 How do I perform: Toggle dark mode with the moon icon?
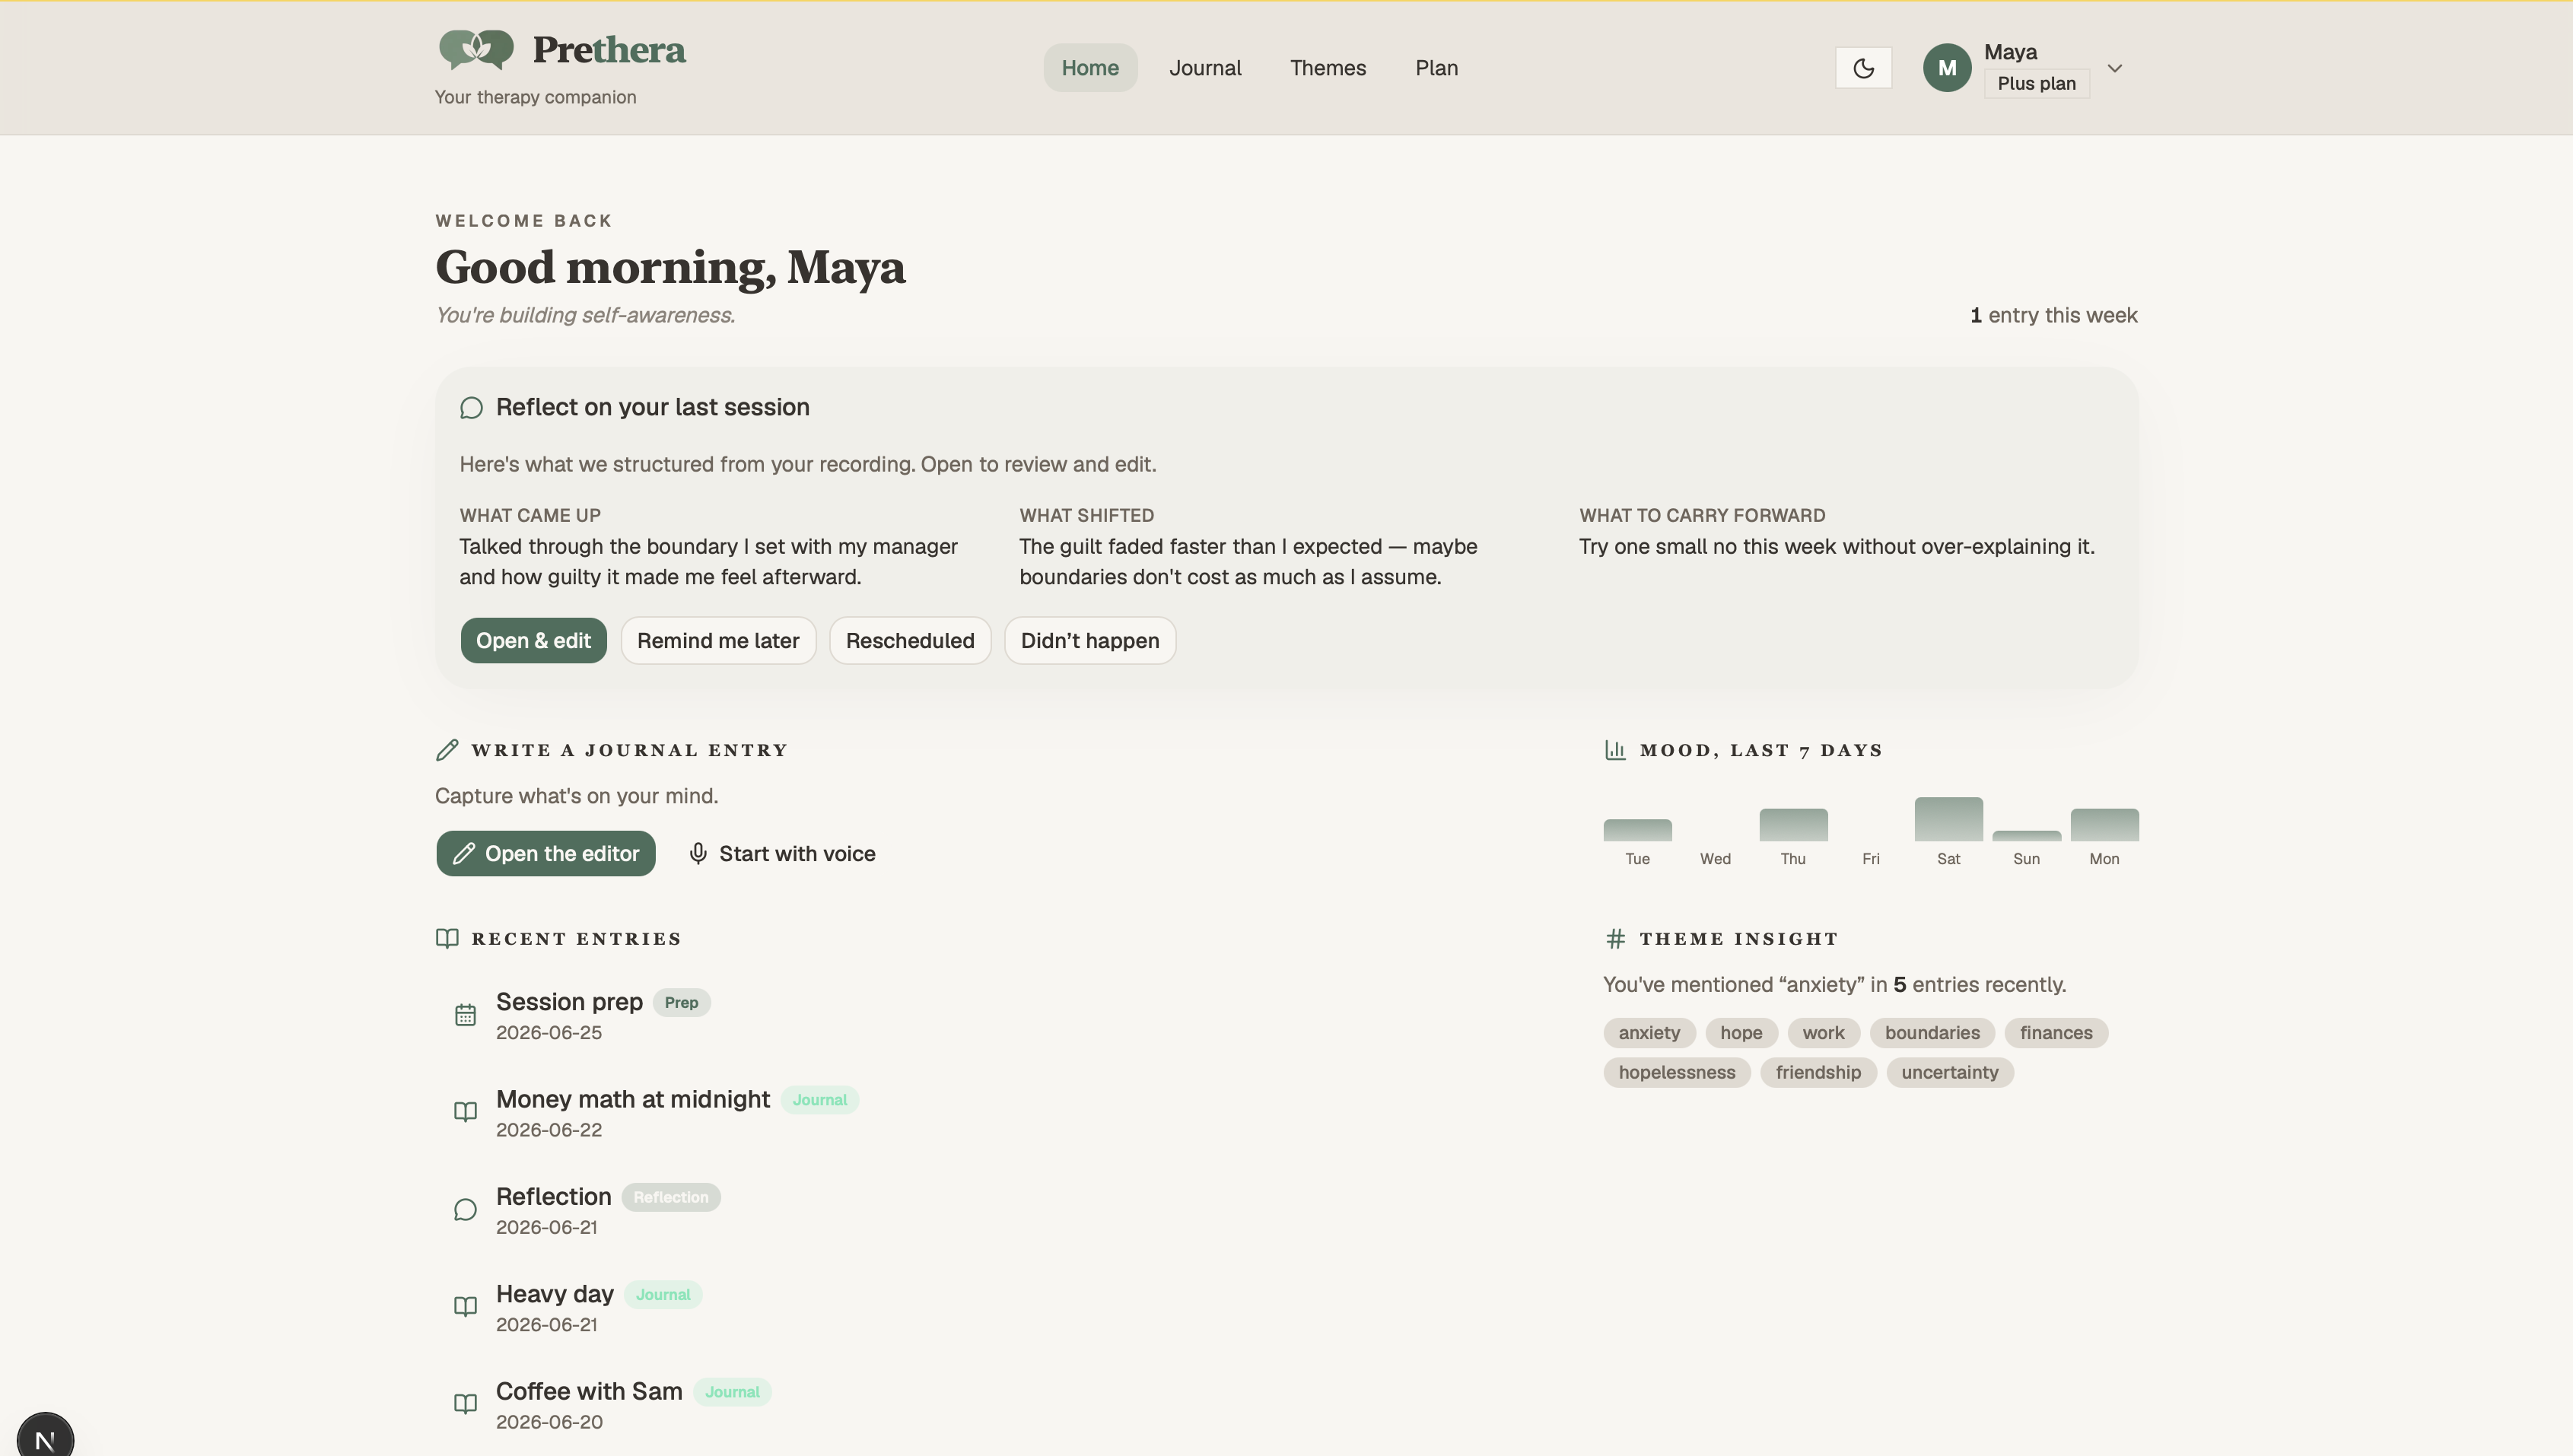click(x=1863, y=68)
